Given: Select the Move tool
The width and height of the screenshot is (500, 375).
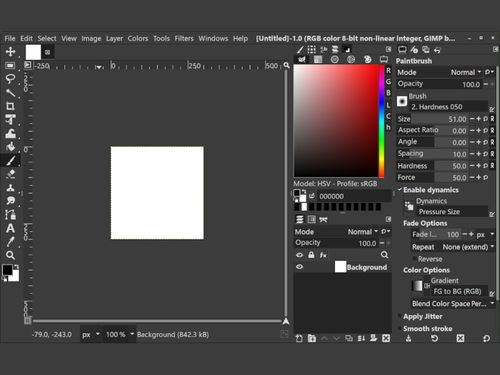Looking at the screenshot, I should point(10,51).
